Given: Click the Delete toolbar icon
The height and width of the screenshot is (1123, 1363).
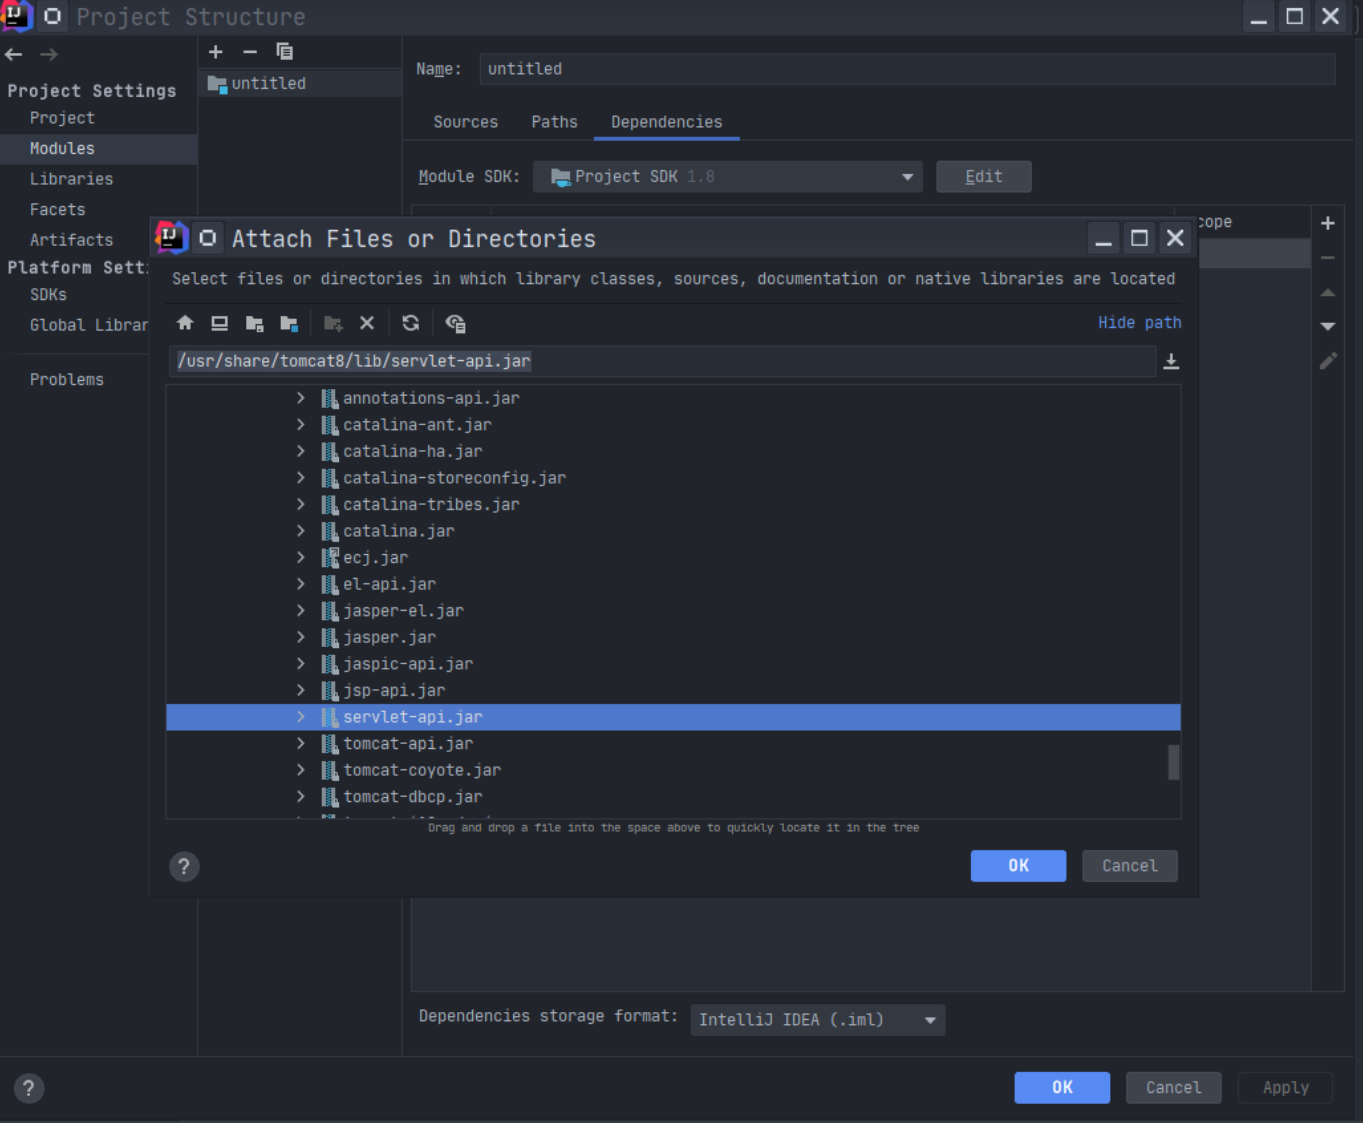Looking at the screenshot, I should tap(367, 323).
